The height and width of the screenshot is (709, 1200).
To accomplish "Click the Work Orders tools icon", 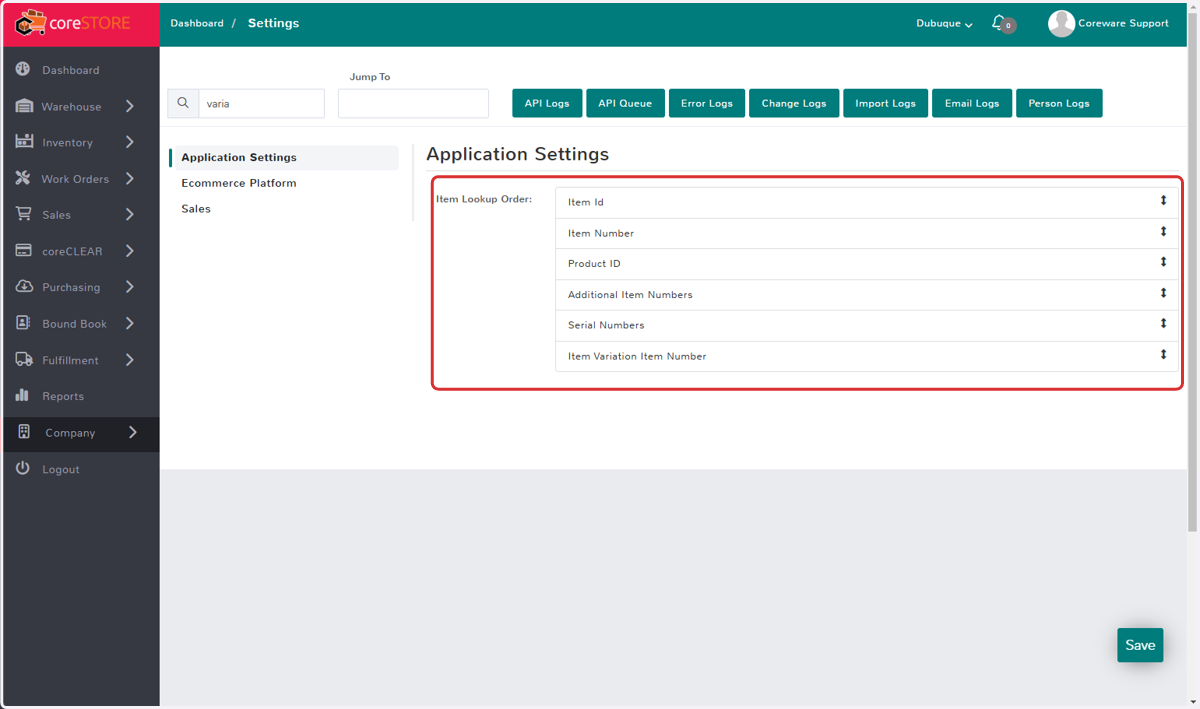I will click(x=23, y=178).
